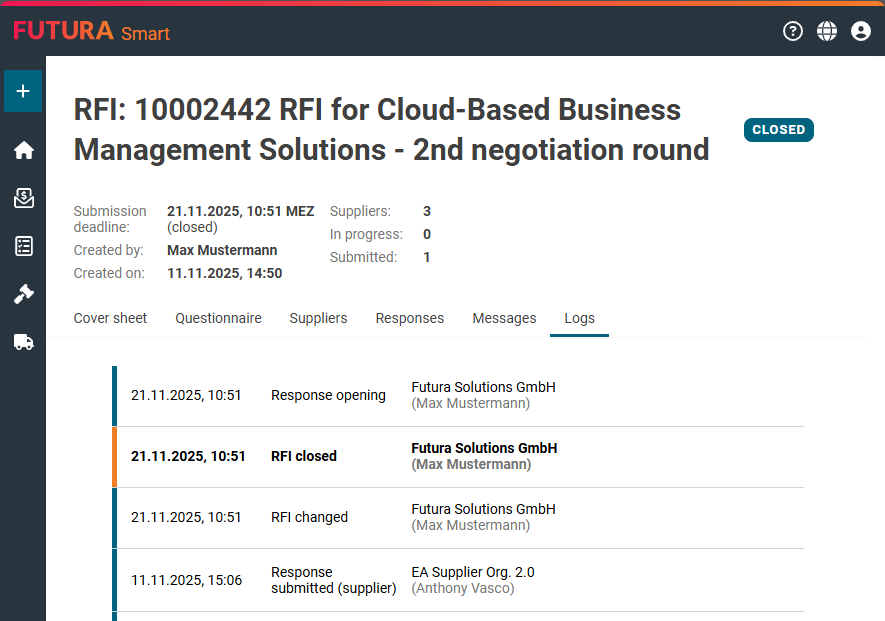Select the Response opening log entry

[458, 396]
